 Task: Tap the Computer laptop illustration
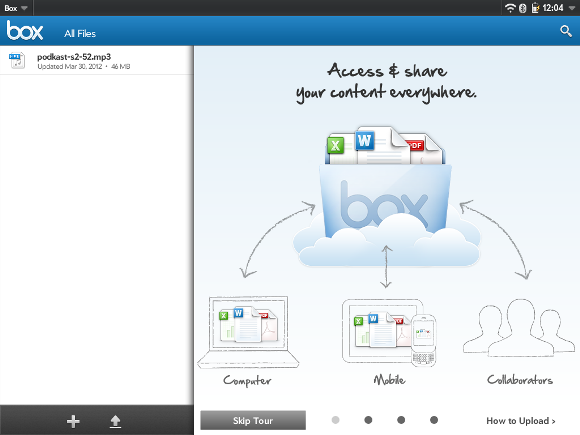pos(248,332)
